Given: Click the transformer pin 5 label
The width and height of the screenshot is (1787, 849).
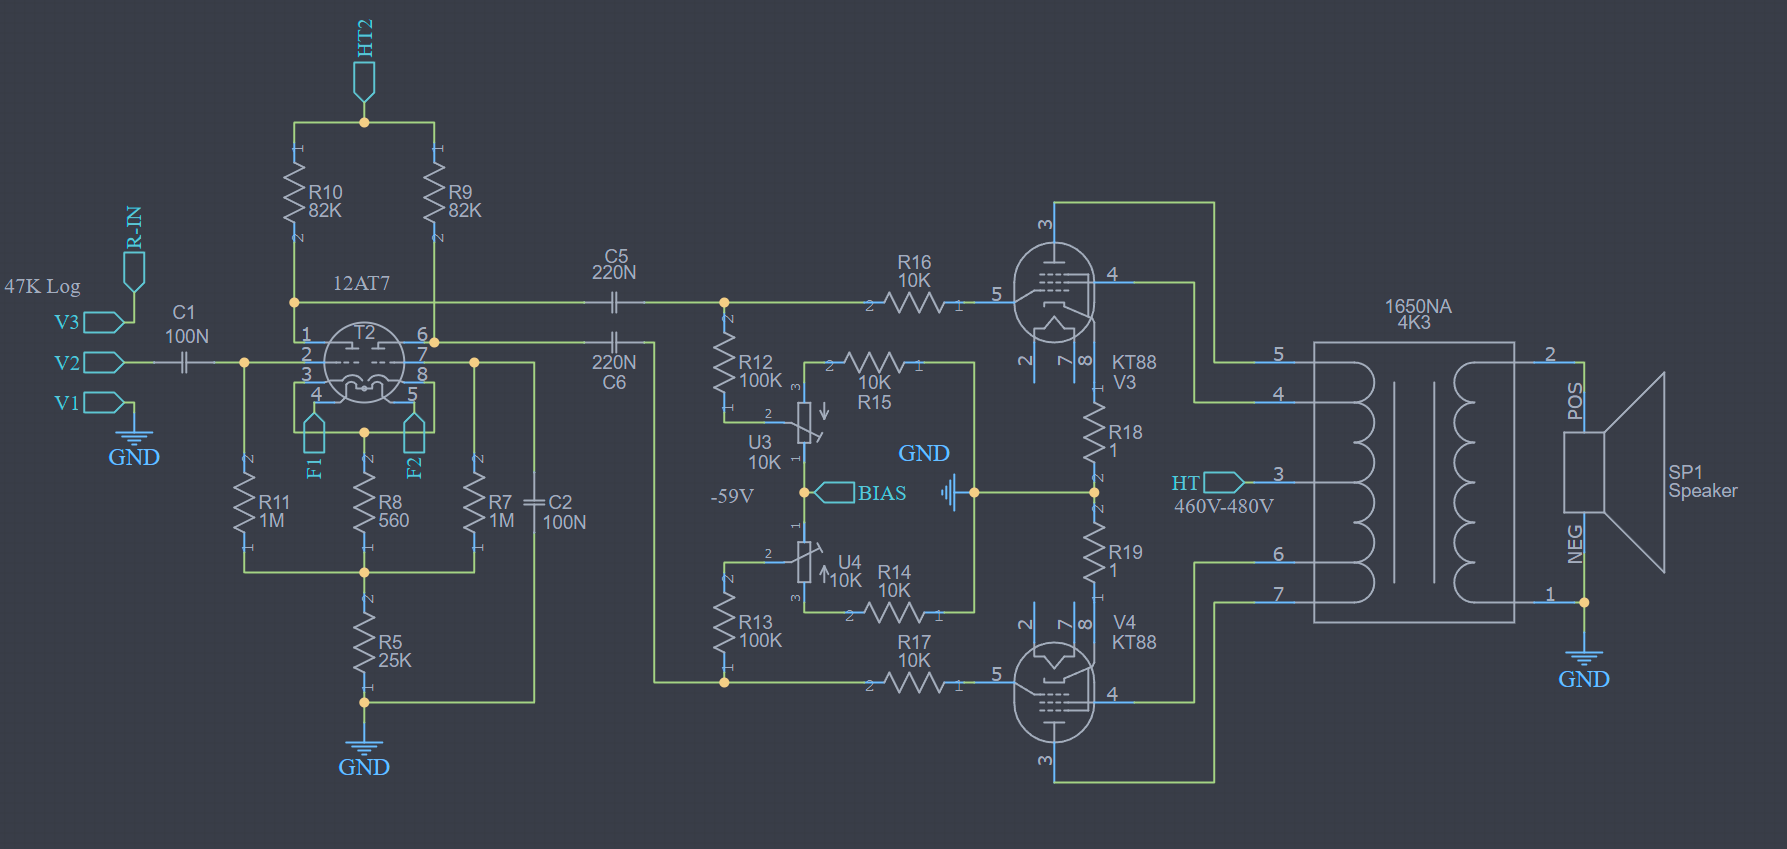Looking at the screenshot, I should click(x=1278, y=354).
